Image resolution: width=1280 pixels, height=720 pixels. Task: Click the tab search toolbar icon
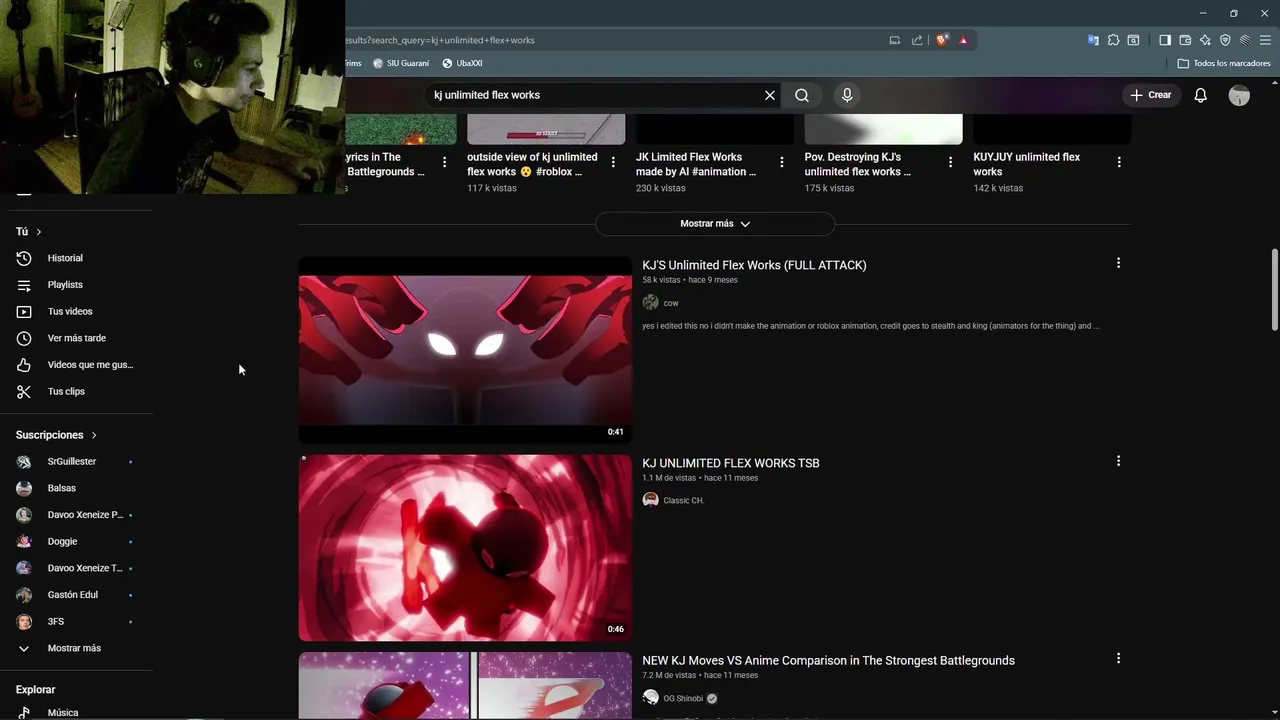point(1133,40)
